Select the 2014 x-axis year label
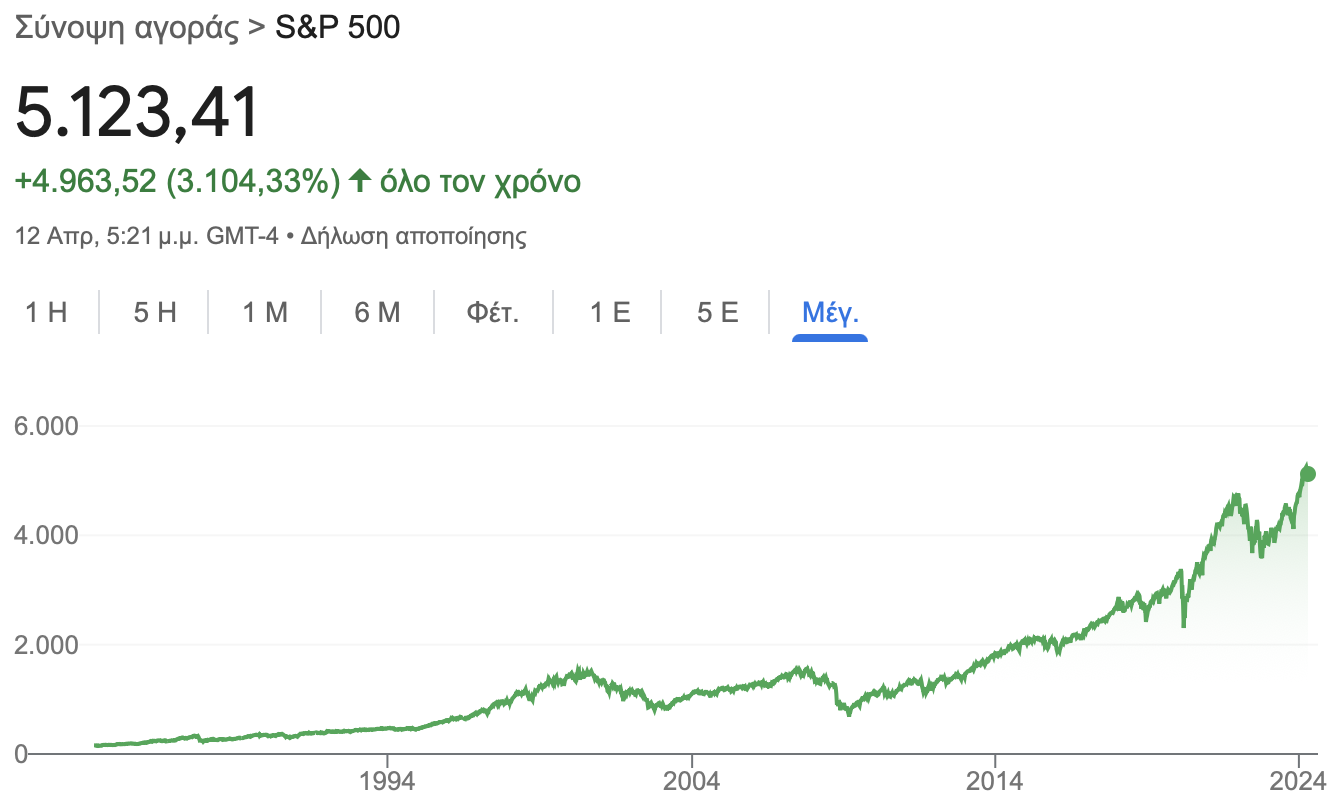The height and width of the screenshot is (812, 1340). point(994,781)
